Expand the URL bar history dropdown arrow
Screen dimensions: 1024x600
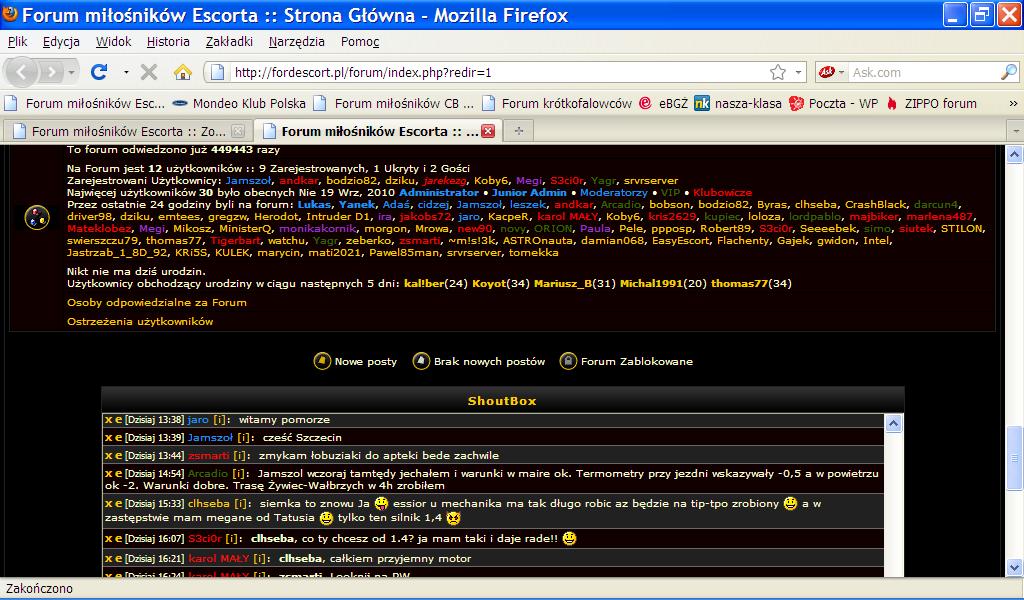(798, 72)
